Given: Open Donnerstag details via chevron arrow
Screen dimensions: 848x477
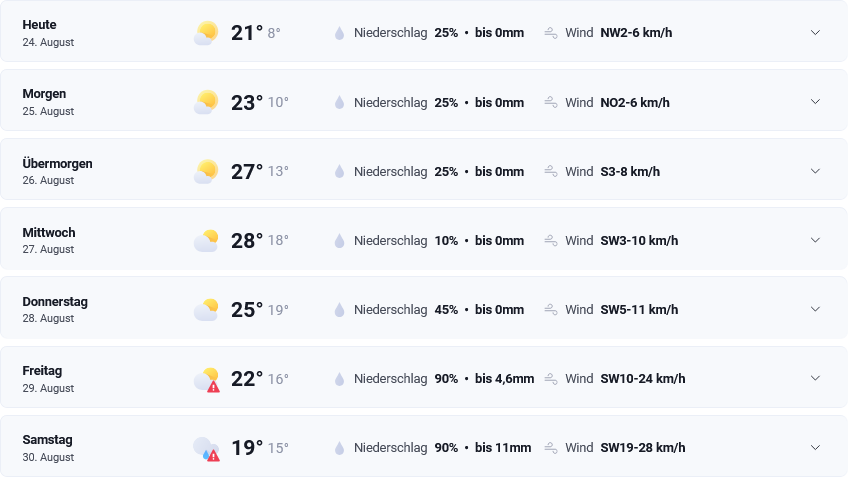Looking at the screenshot, I should [x=815, y=309].
